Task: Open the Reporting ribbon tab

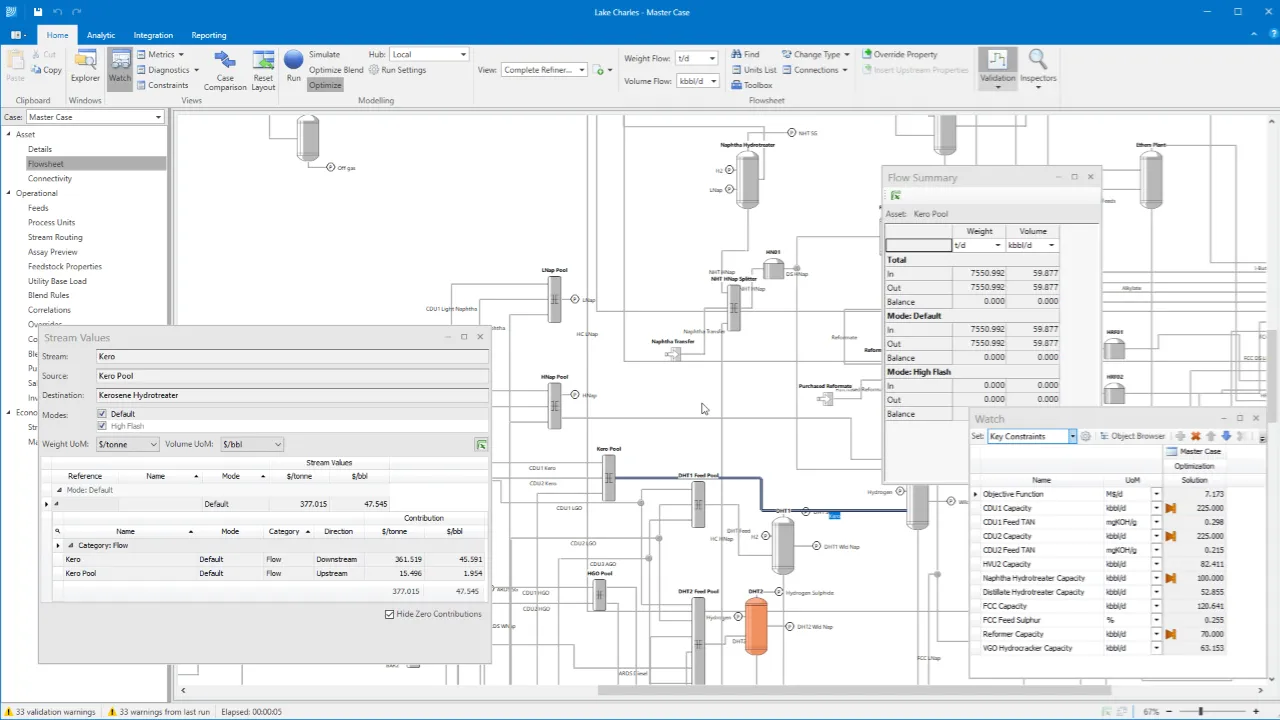Action: coord(208,35)
